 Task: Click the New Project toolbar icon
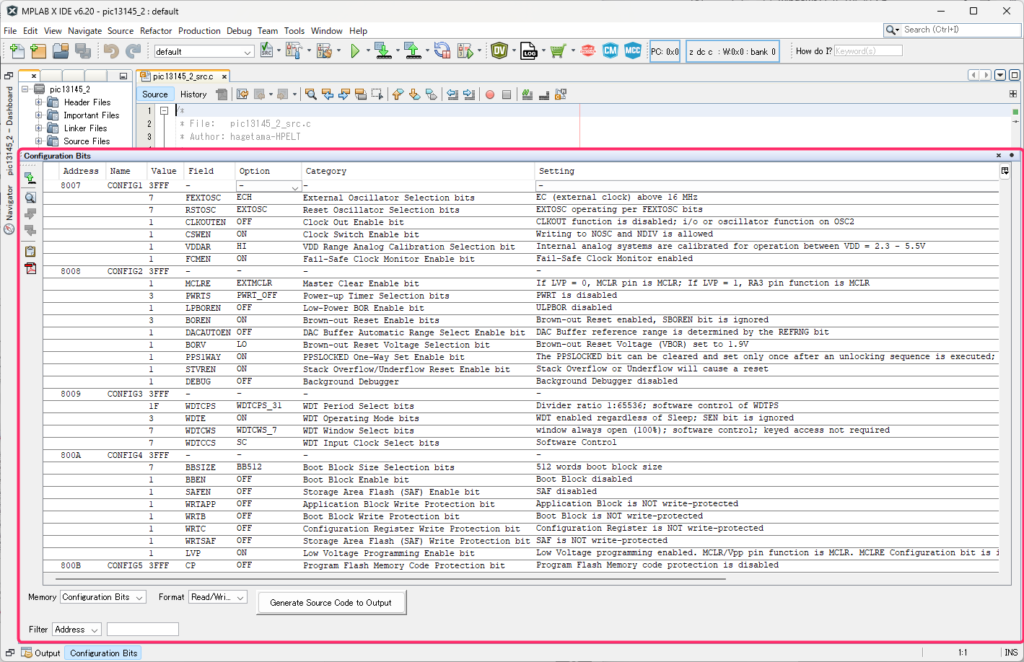[x=39, y=51]
